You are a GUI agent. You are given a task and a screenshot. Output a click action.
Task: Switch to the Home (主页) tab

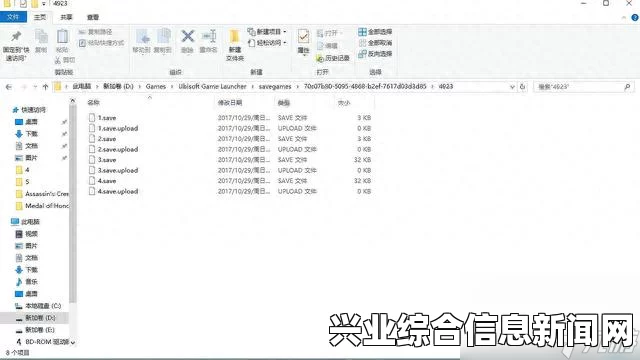[x=40, y=17]
